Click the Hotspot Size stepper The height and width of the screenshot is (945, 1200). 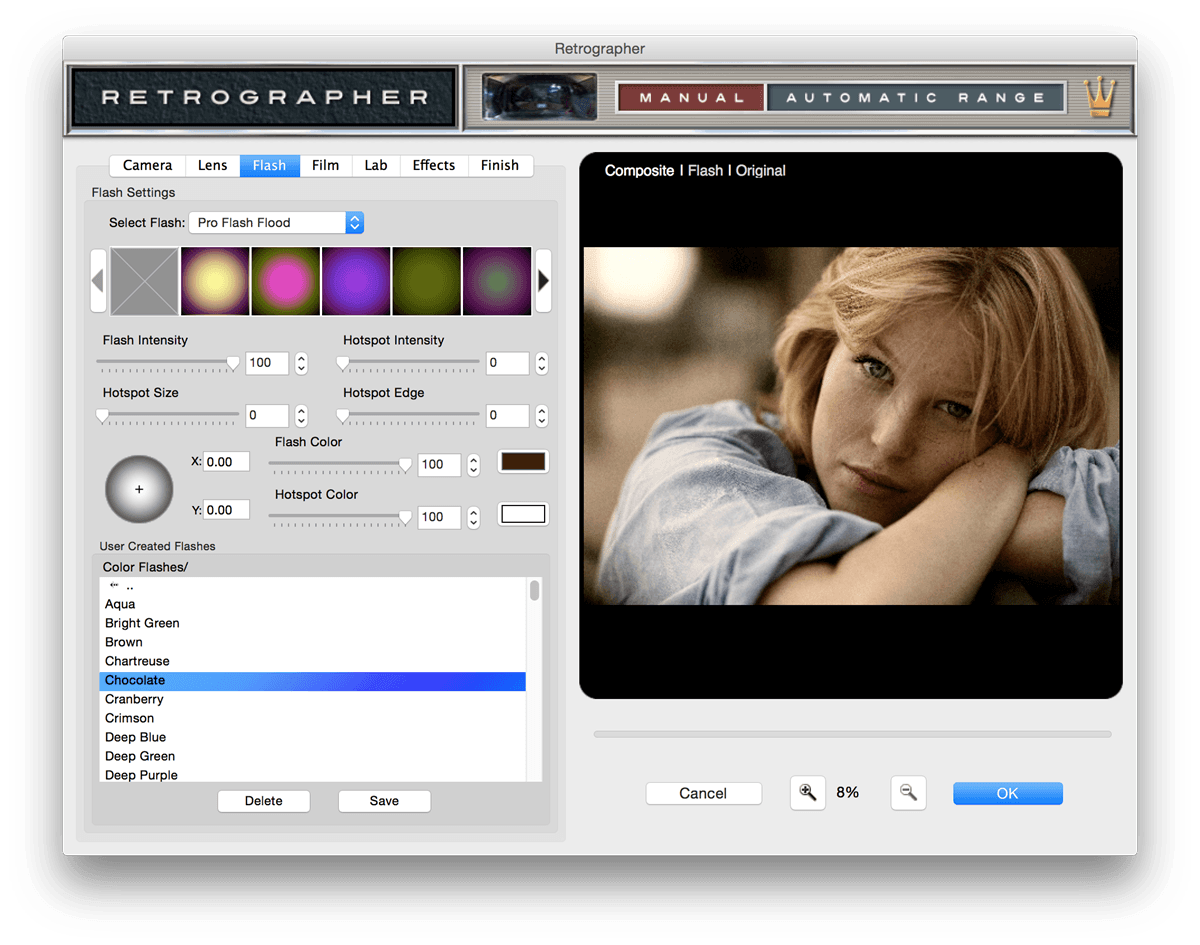(301, 415)
